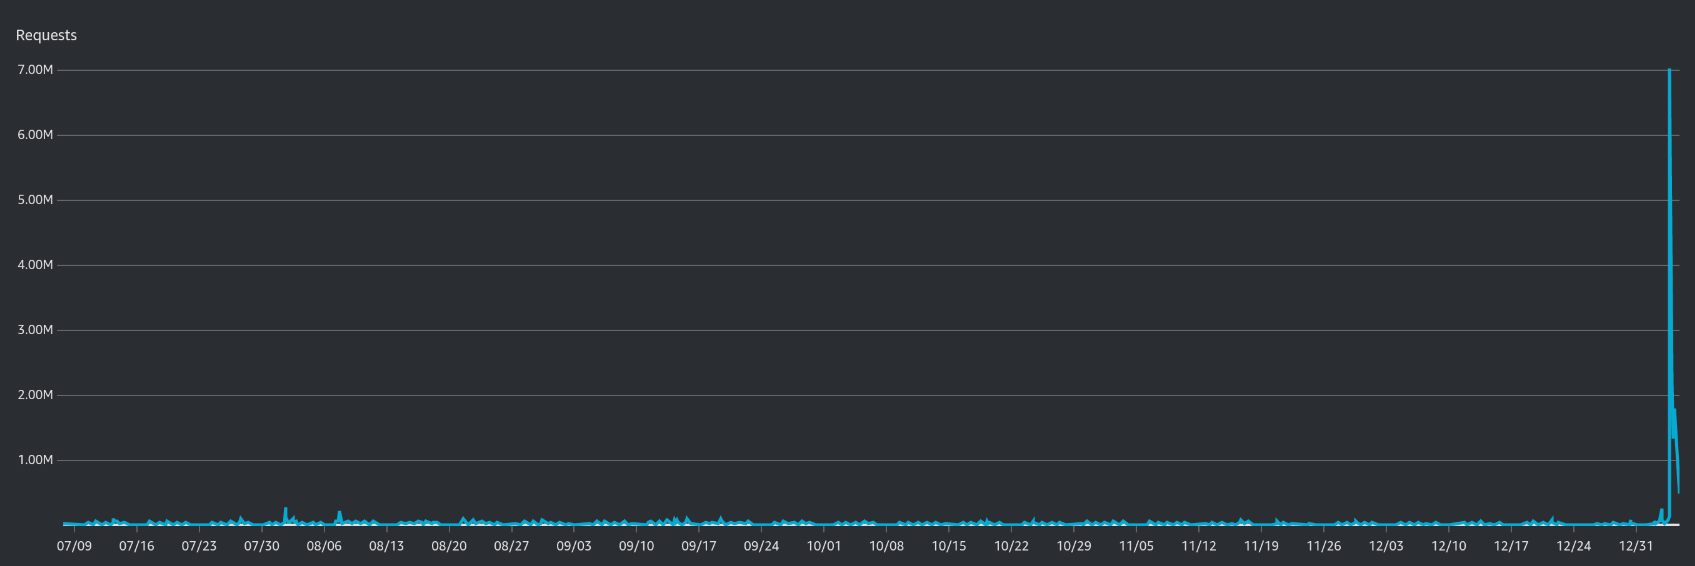
Task: Select the 3.00M y-axis label
Action: point(35,330)
